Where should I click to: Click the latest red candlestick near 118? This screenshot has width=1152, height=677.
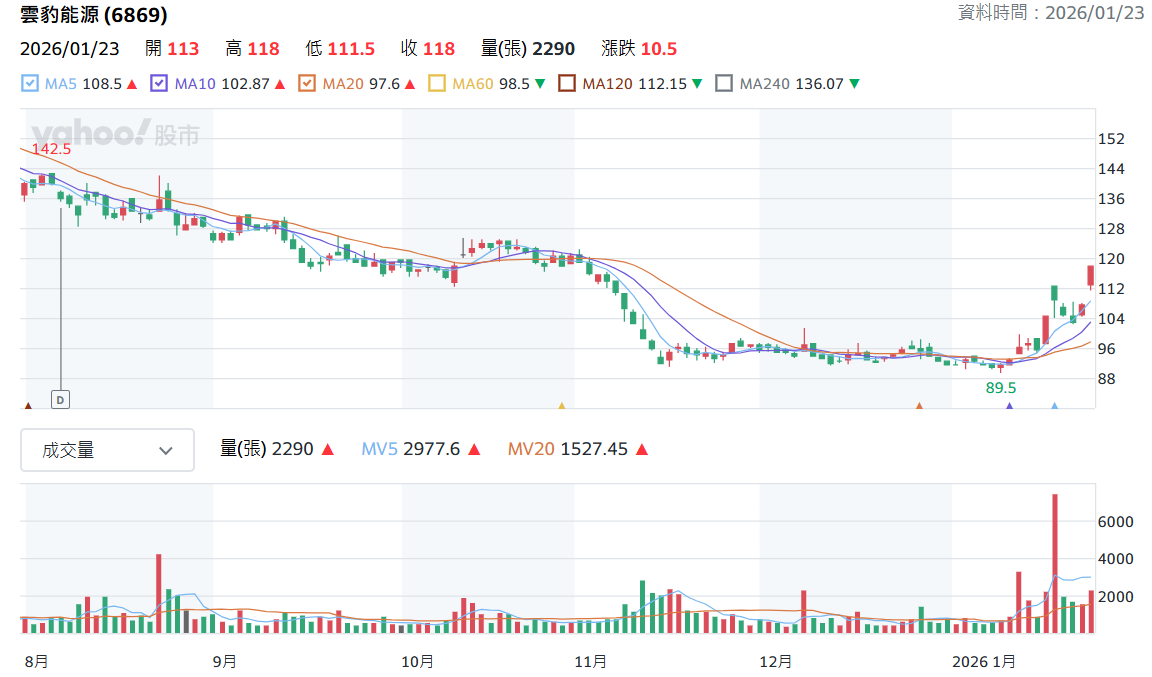click(1091, 276)
